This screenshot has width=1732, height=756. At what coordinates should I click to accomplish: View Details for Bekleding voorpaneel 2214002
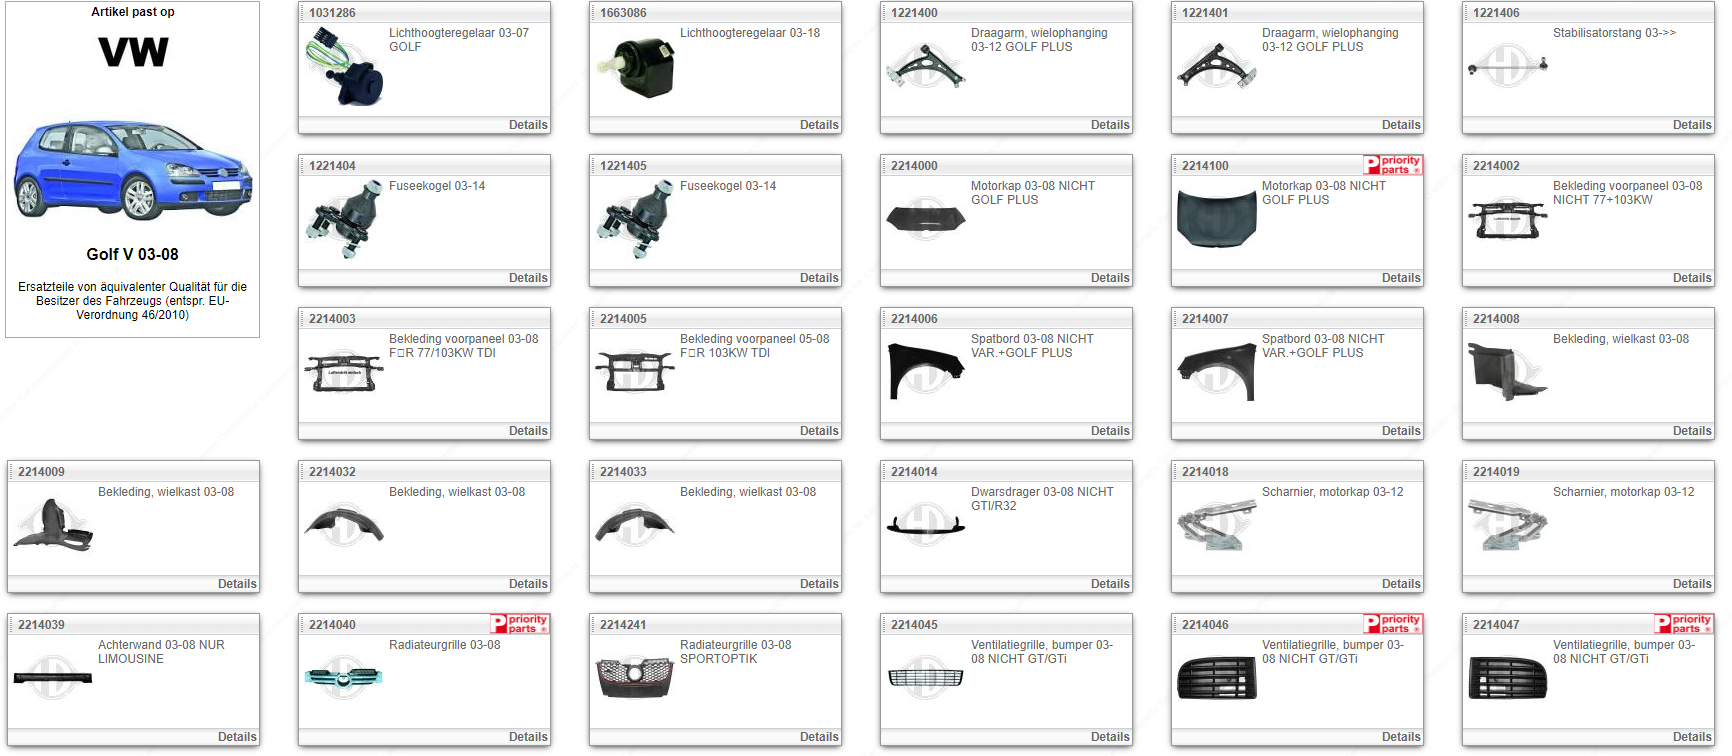(1691, 278)
